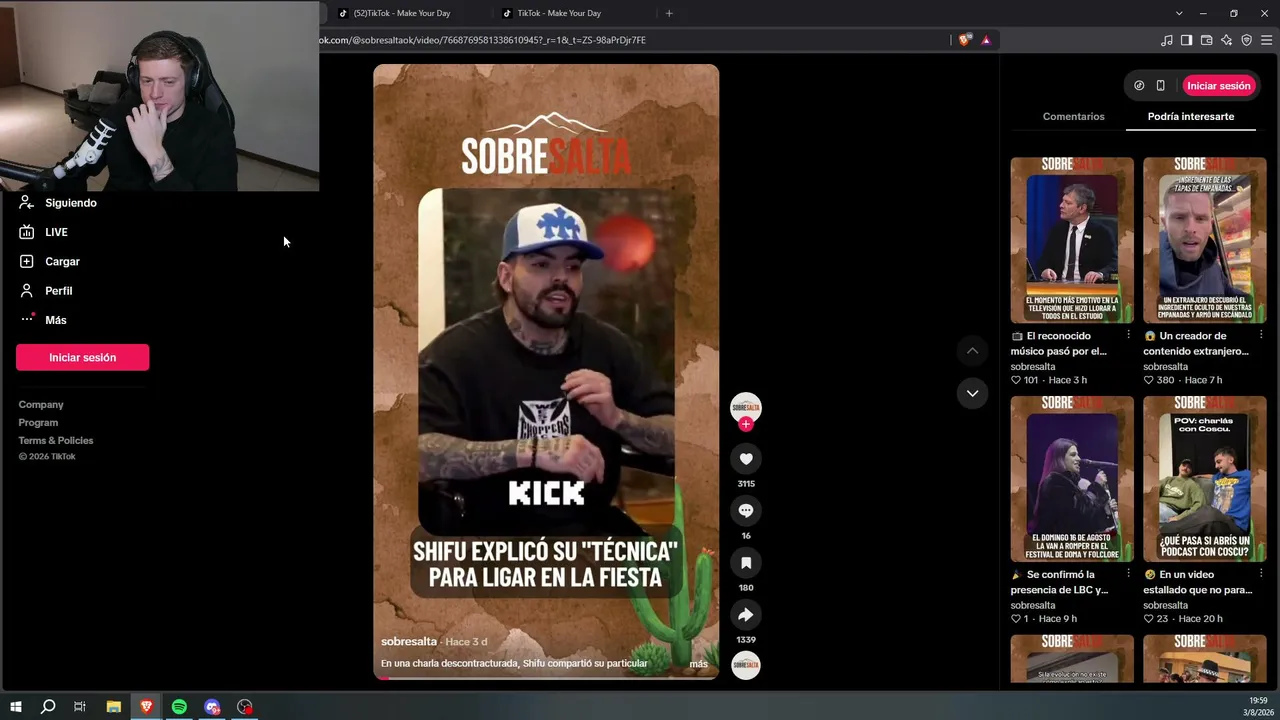Expand Terms & Policies footer section

(56, 441)
